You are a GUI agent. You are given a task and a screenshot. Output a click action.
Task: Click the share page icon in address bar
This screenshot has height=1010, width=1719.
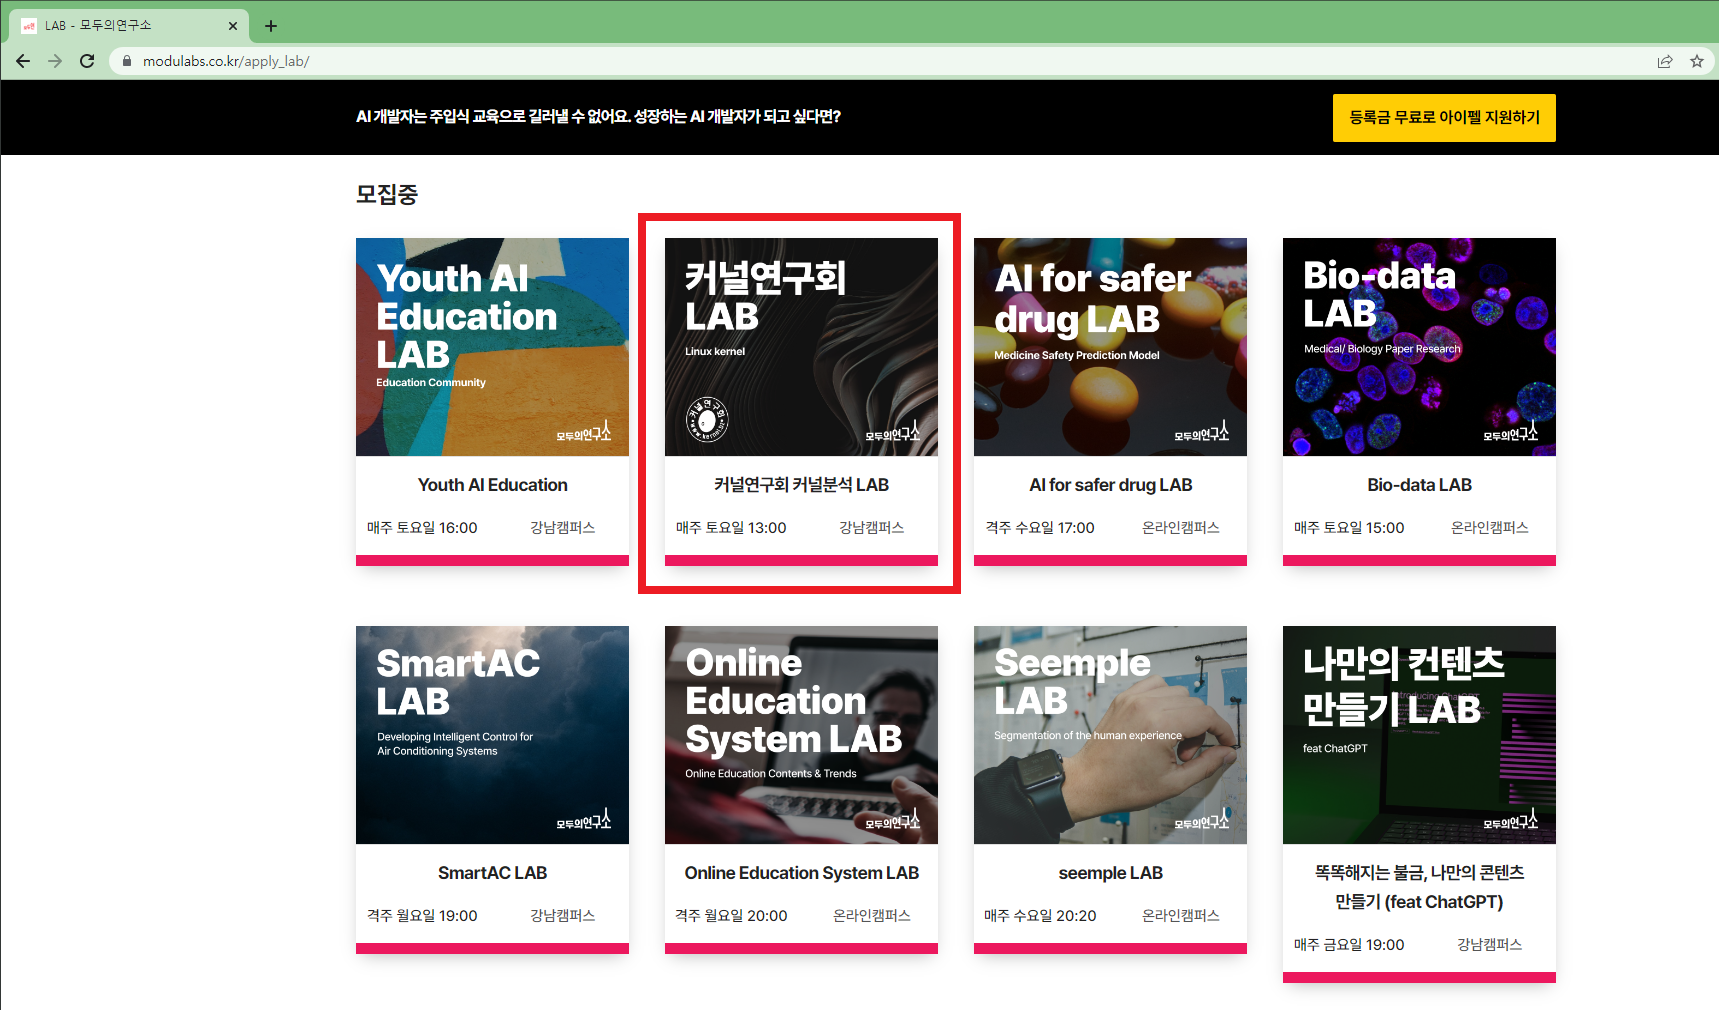coord(1665,61)
